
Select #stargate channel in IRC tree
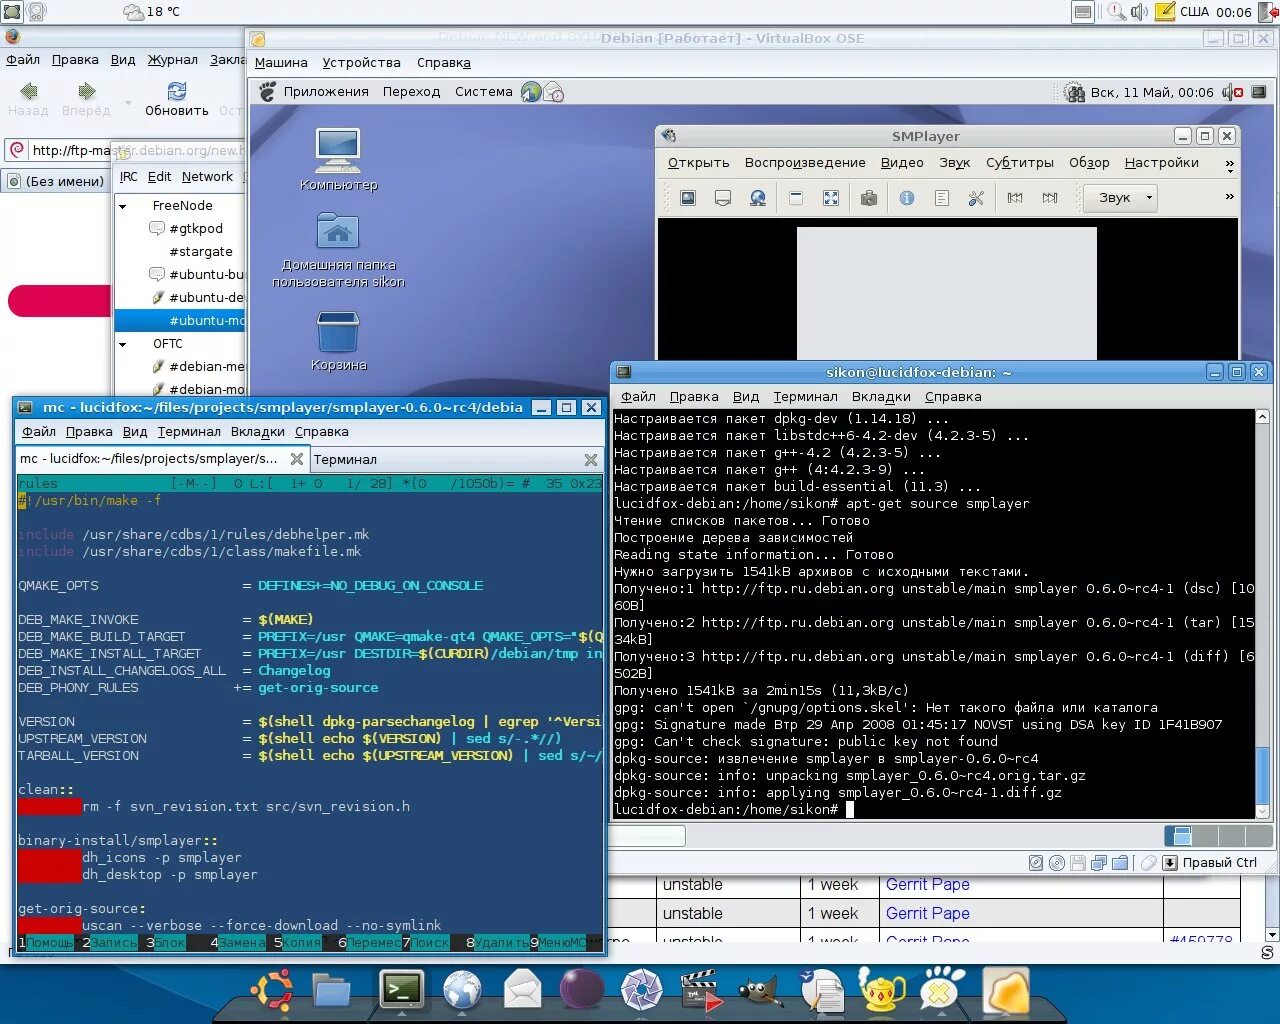point(201,252)
